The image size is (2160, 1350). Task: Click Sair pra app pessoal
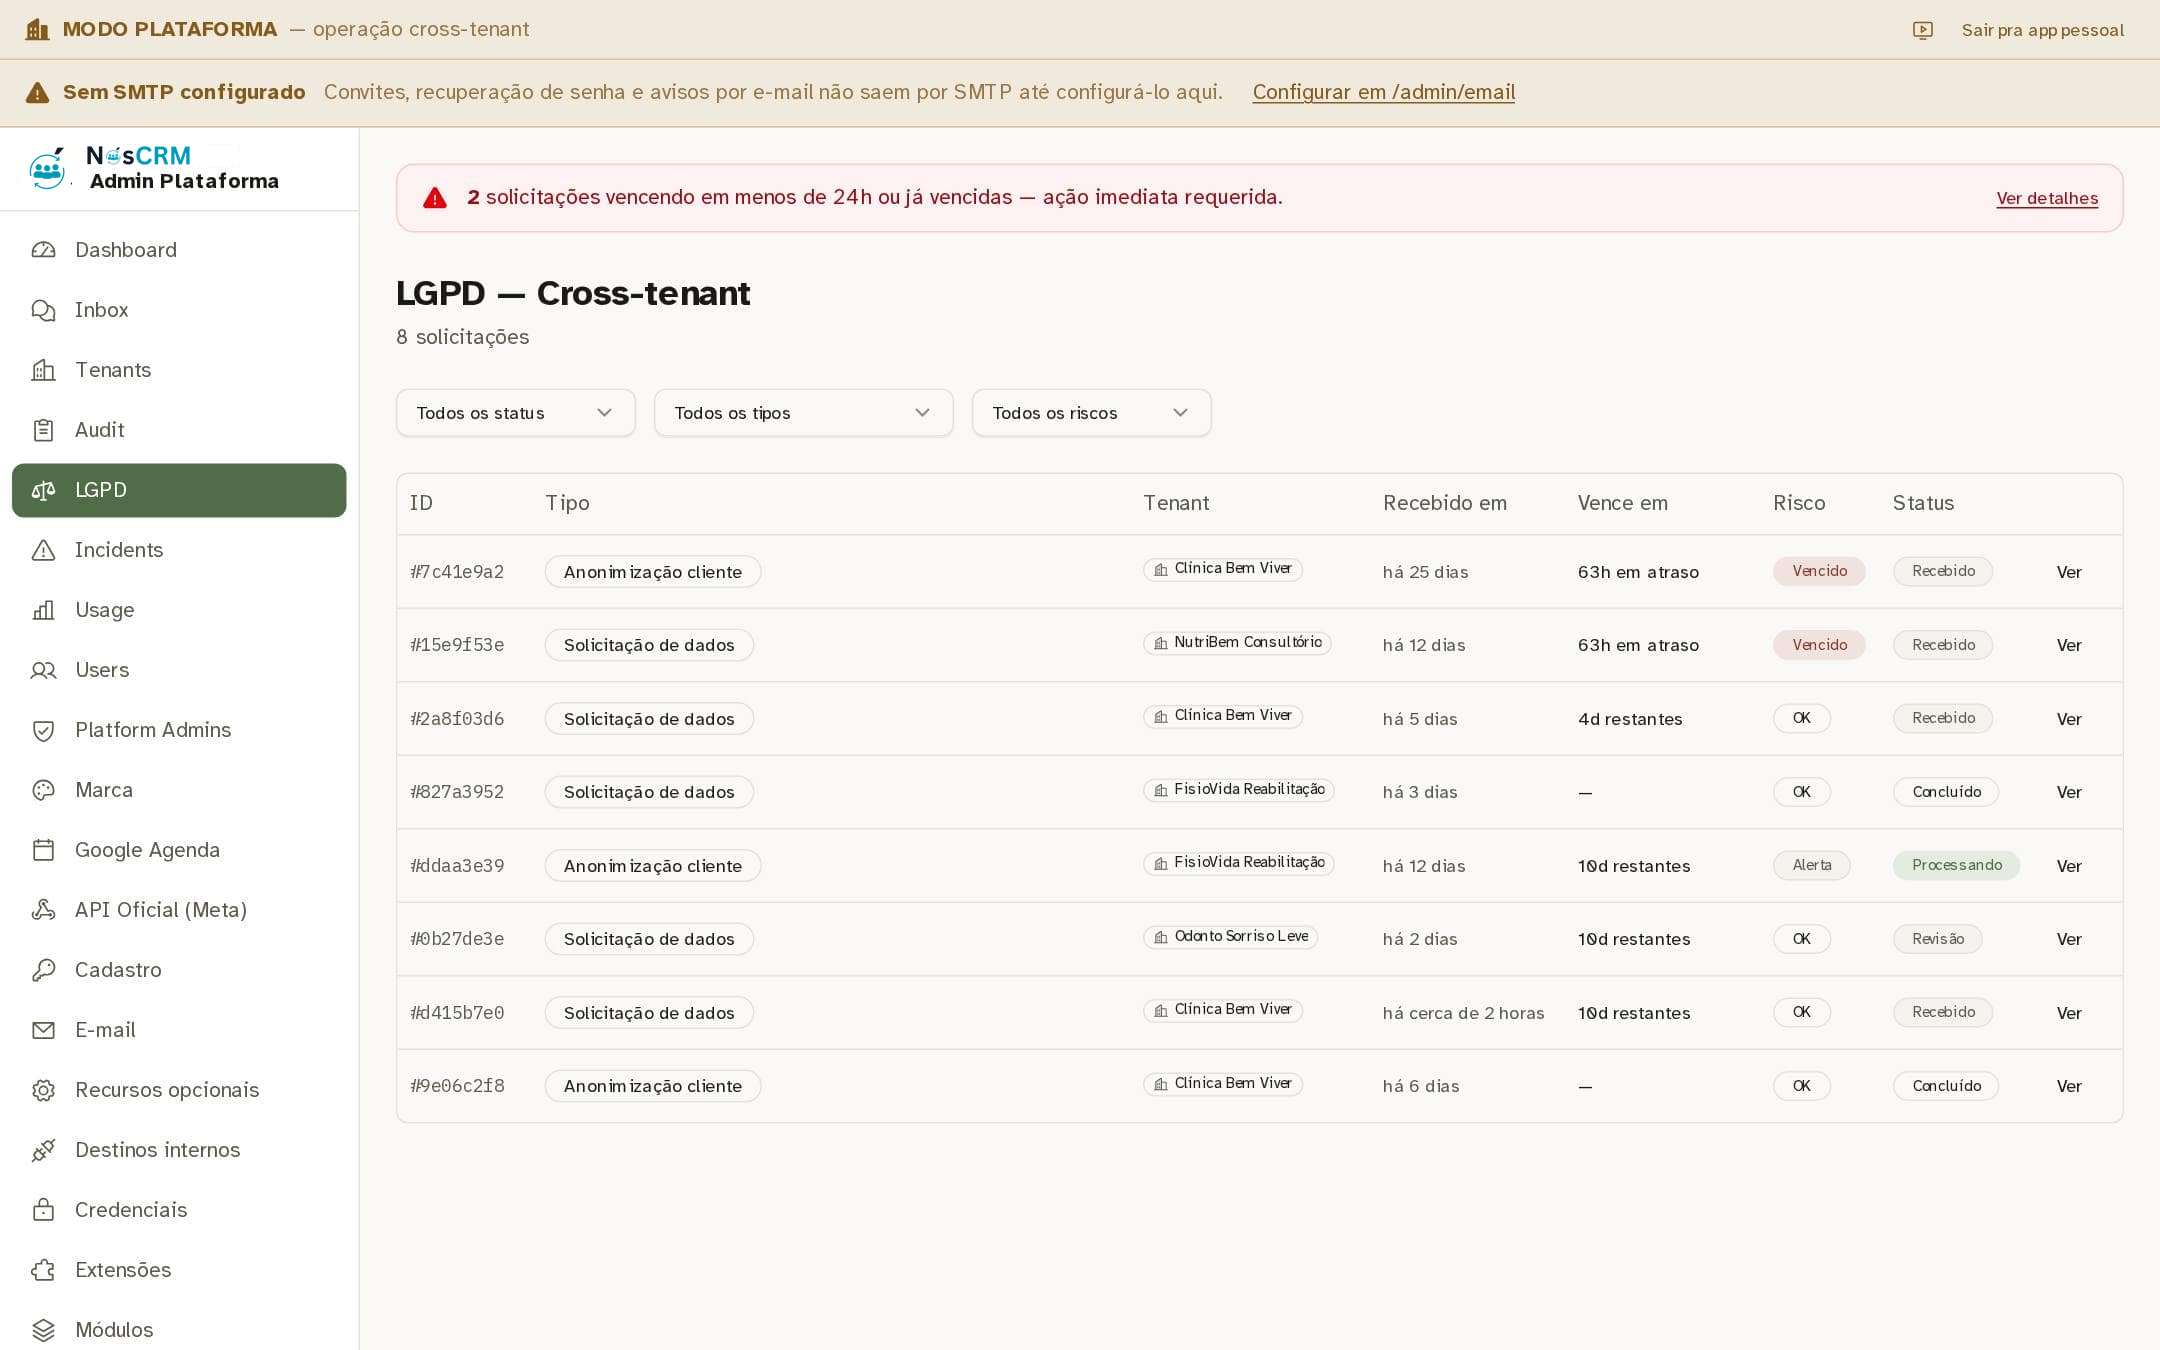coord(2042,30)
